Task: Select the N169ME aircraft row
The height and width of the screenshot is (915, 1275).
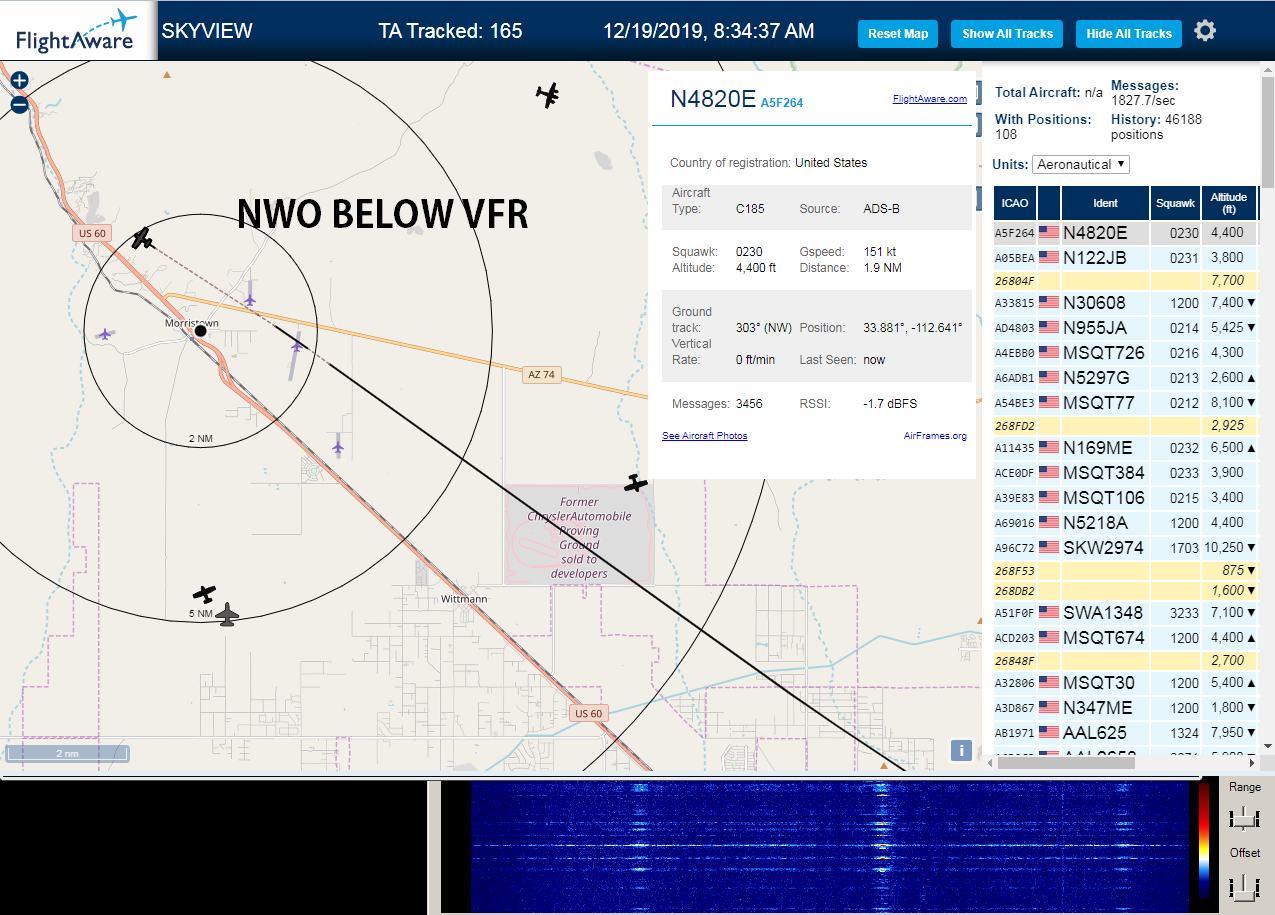Action: 1125,448
